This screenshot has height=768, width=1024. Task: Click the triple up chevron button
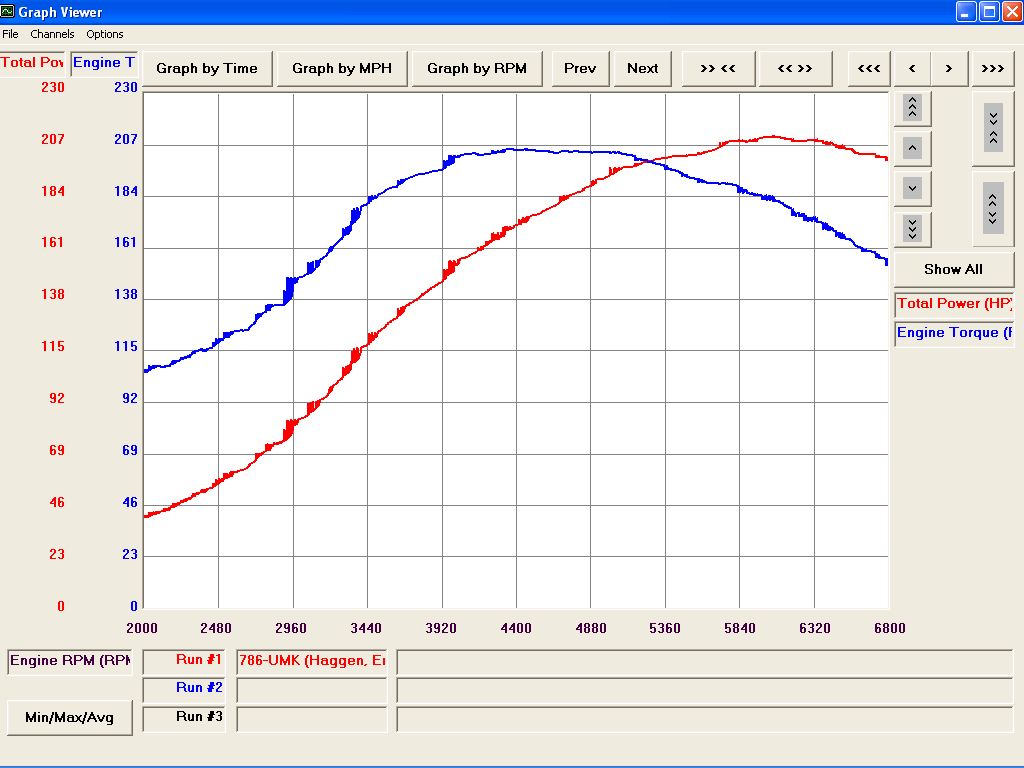(912, 107)
